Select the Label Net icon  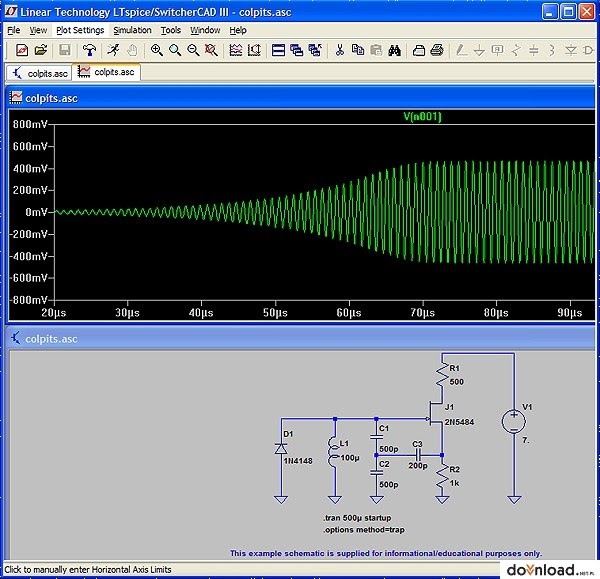[497, 50]
